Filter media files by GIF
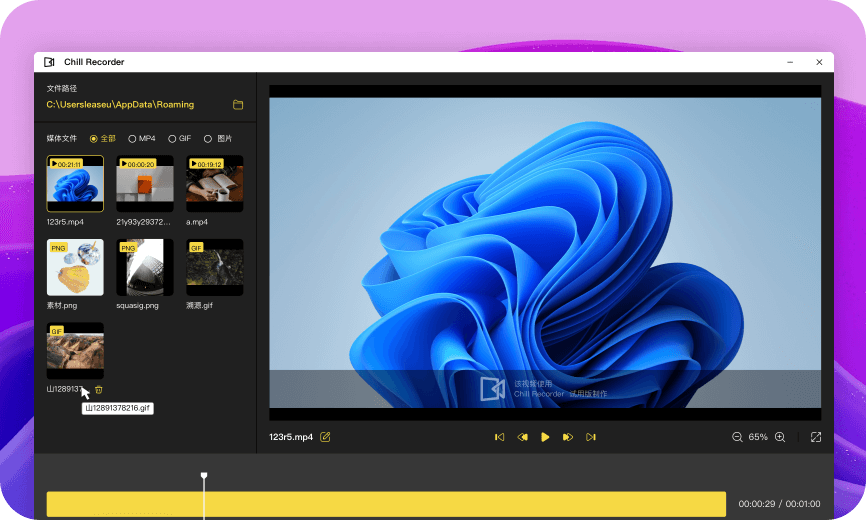This screenshot has height=520, width=866. (x=172, y=139)
